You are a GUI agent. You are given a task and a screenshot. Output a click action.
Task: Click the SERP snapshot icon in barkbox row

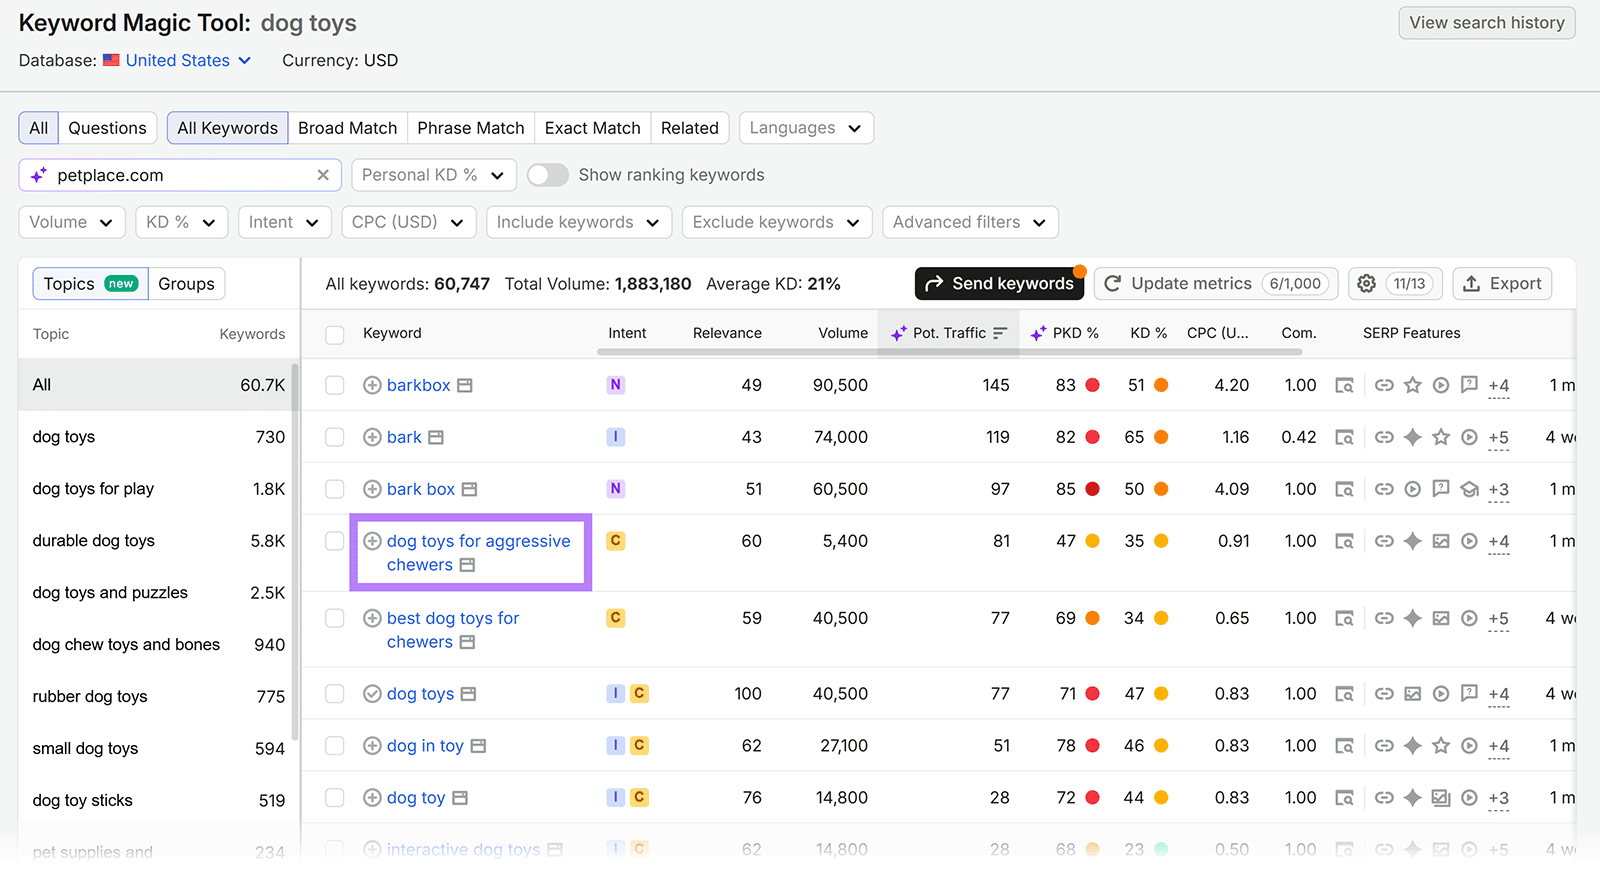pos(1344,385)
